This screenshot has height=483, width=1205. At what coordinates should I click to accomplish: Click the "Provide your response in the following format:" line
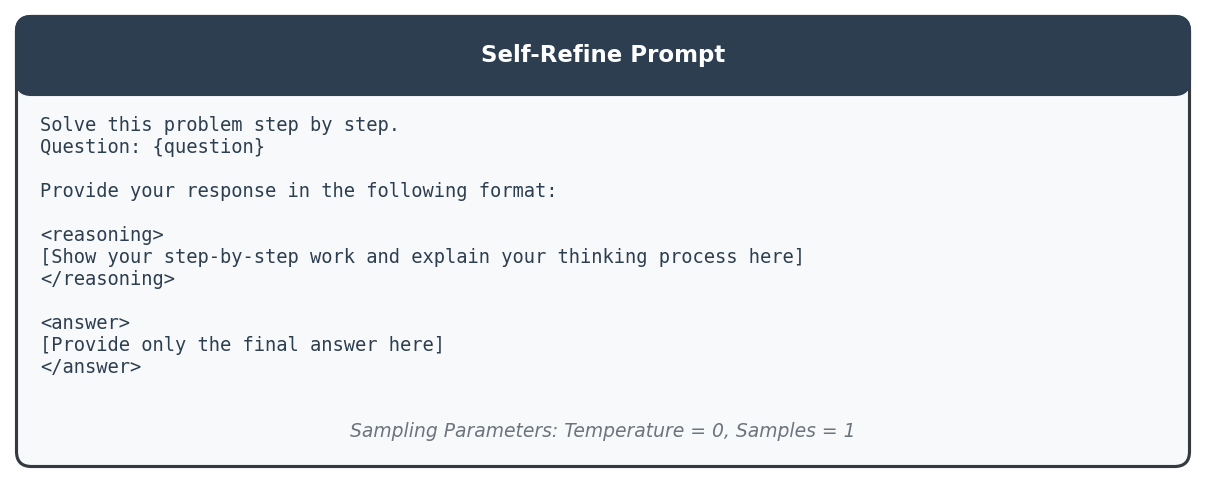coord(298,191)
